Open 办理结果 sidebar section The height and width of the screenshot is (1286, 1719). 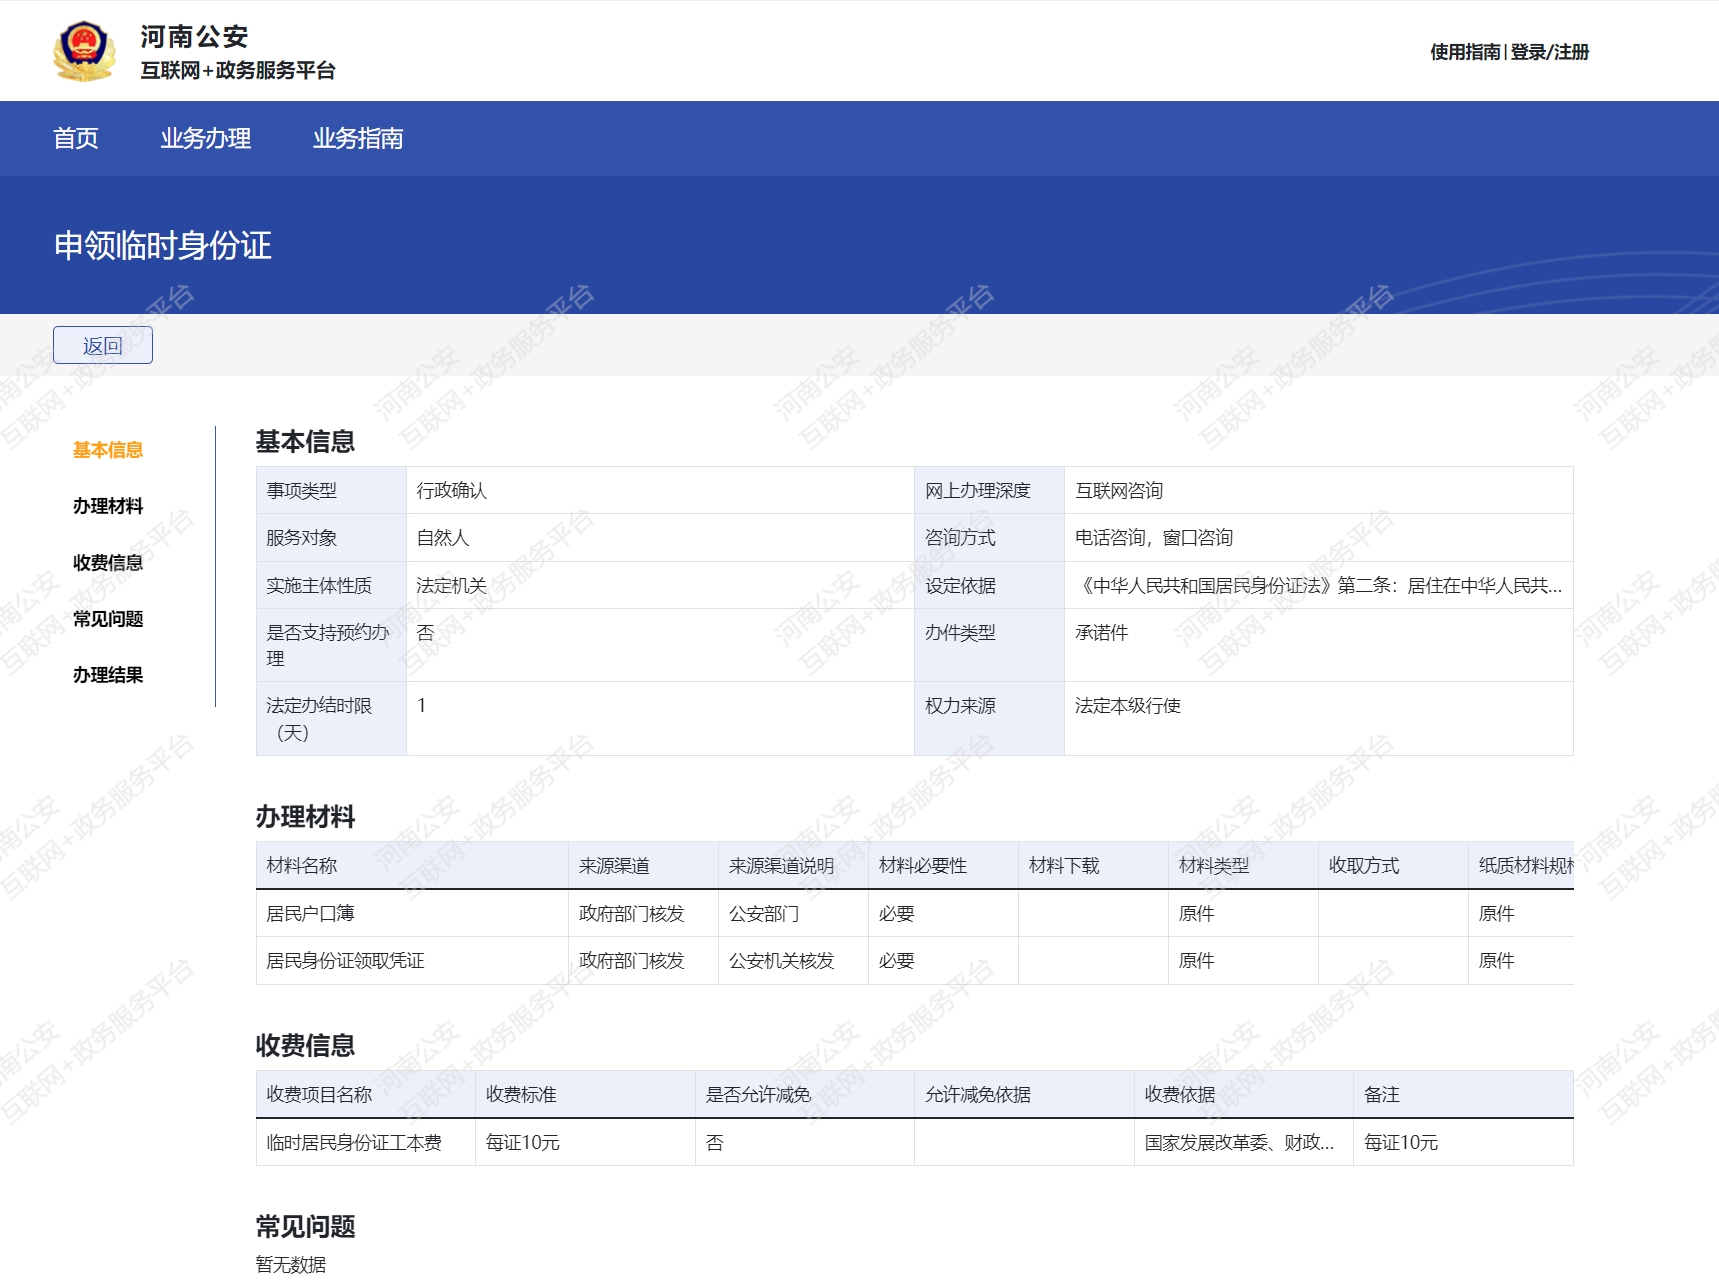108,675
